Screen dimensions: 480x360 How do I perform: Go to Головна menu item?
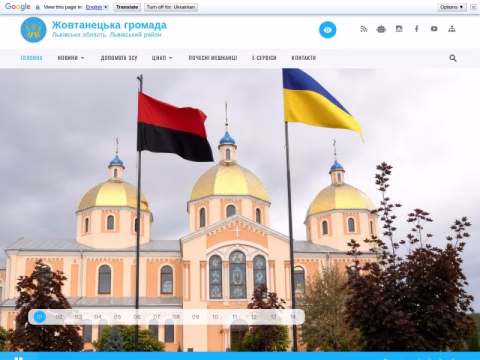click(31, 58)
